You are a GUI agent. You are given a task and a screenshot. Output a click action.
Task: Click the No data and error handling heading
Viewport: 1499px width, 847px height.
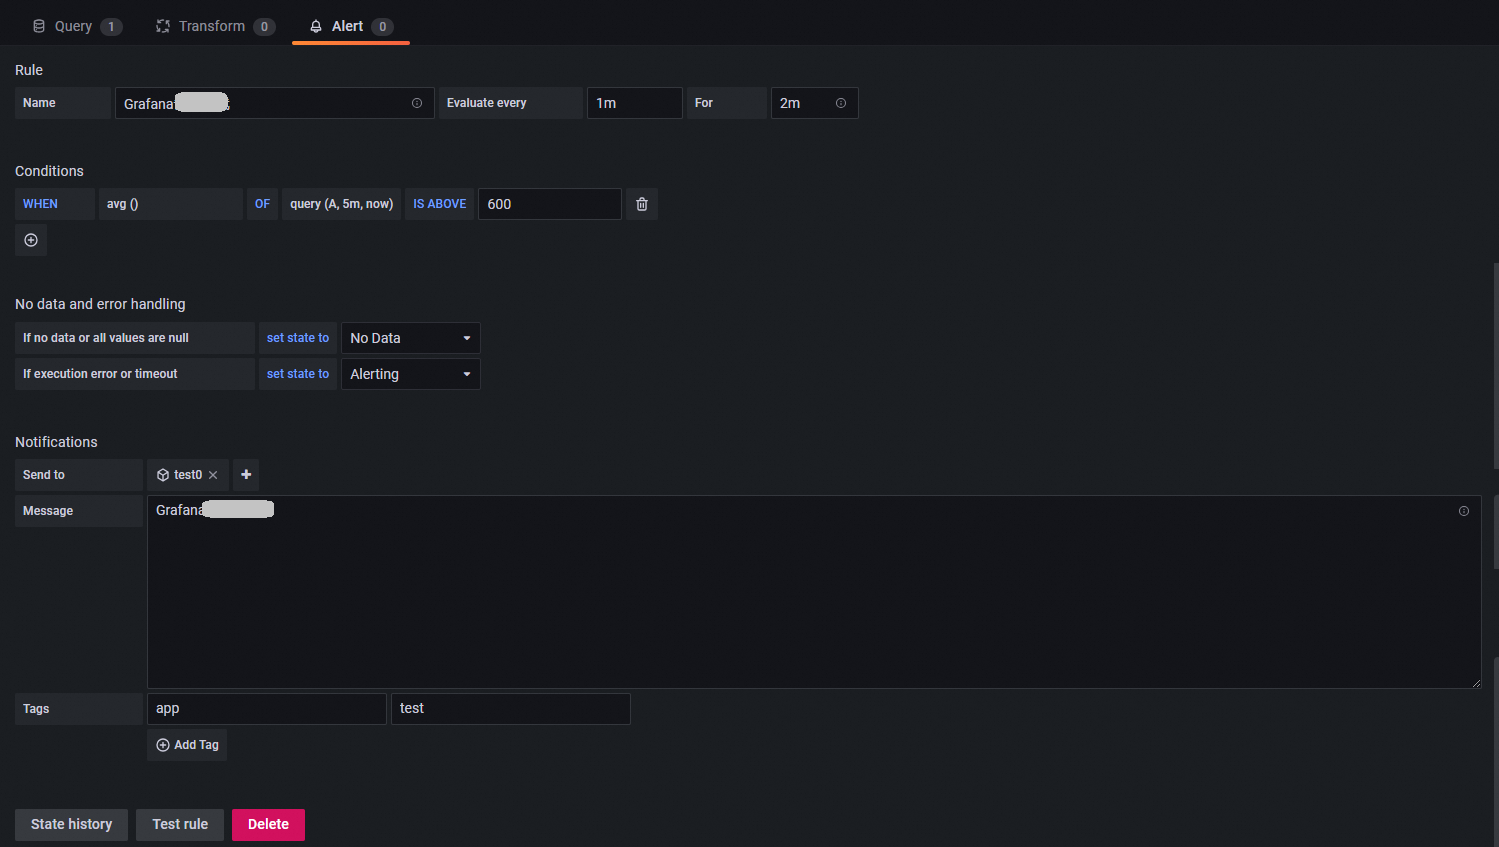click(x=100, y=304)
